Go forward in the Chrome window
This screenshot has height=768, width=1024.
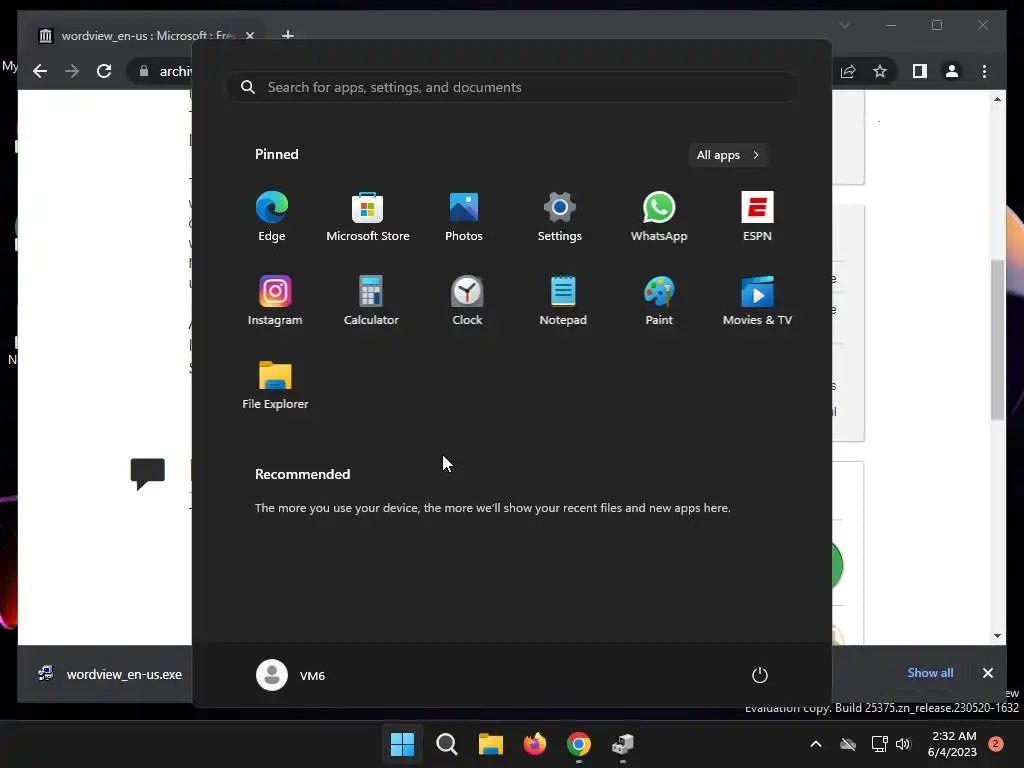click(72, 71)
